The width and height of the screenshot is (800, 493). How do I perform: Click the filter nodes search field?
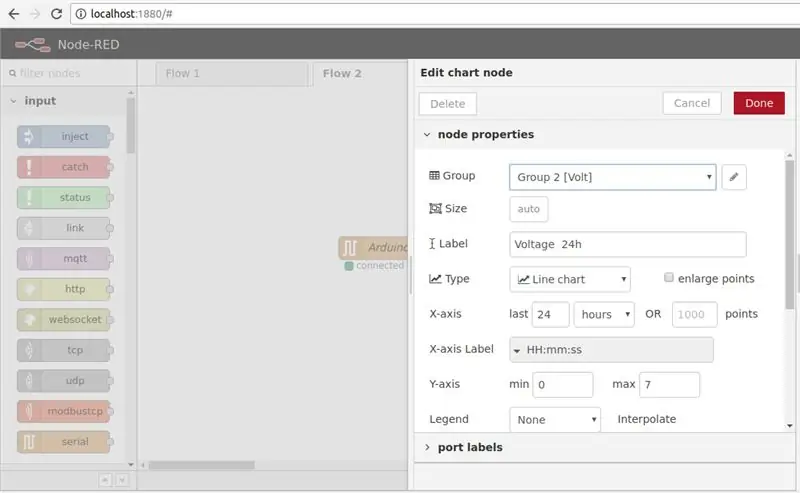click(69, 73)
